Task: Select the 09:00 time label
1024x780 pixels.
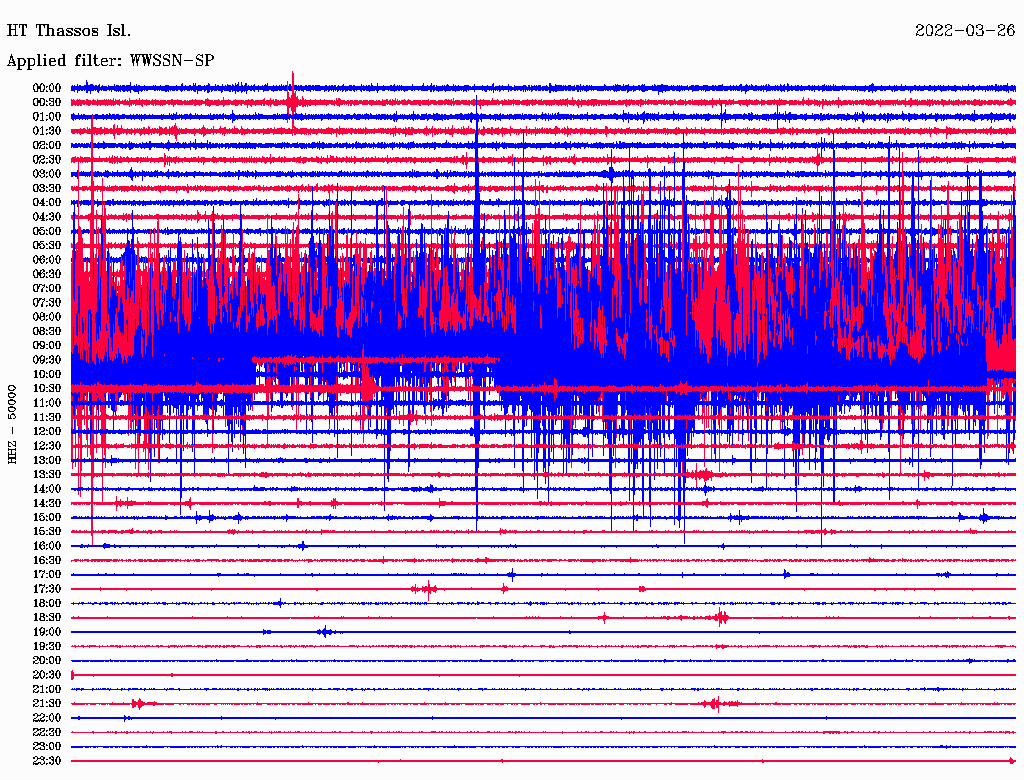Action: click(x=47, y=346)
